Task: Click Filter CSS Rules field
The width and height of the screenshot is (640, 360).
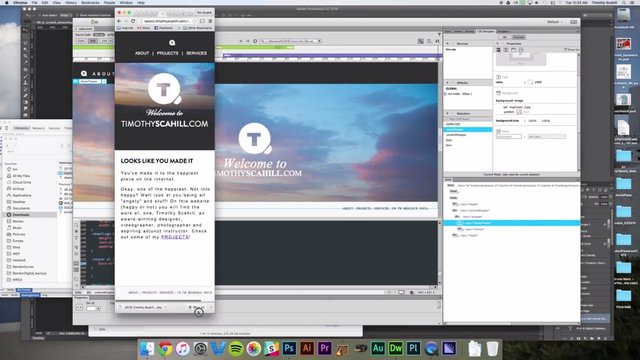Action: pos(468,119)
